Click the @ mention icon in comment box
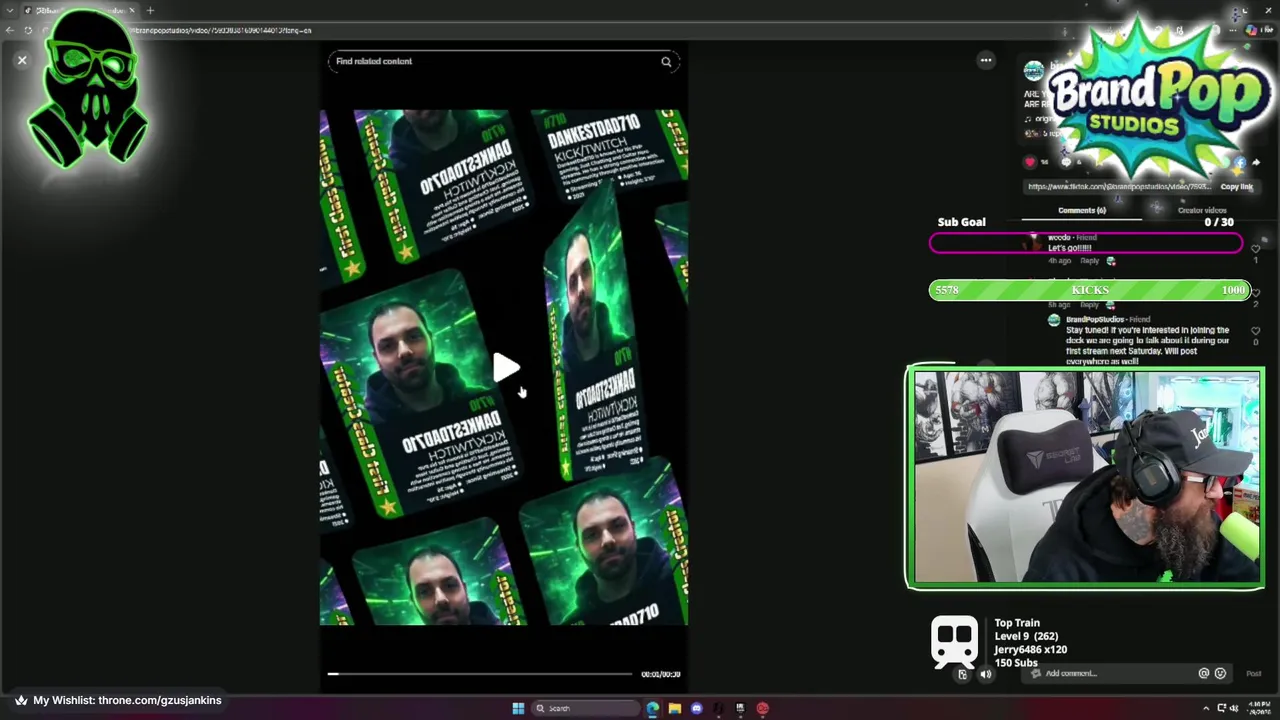The width and height of the screenshot is (1280, 720). point(1204,674)
